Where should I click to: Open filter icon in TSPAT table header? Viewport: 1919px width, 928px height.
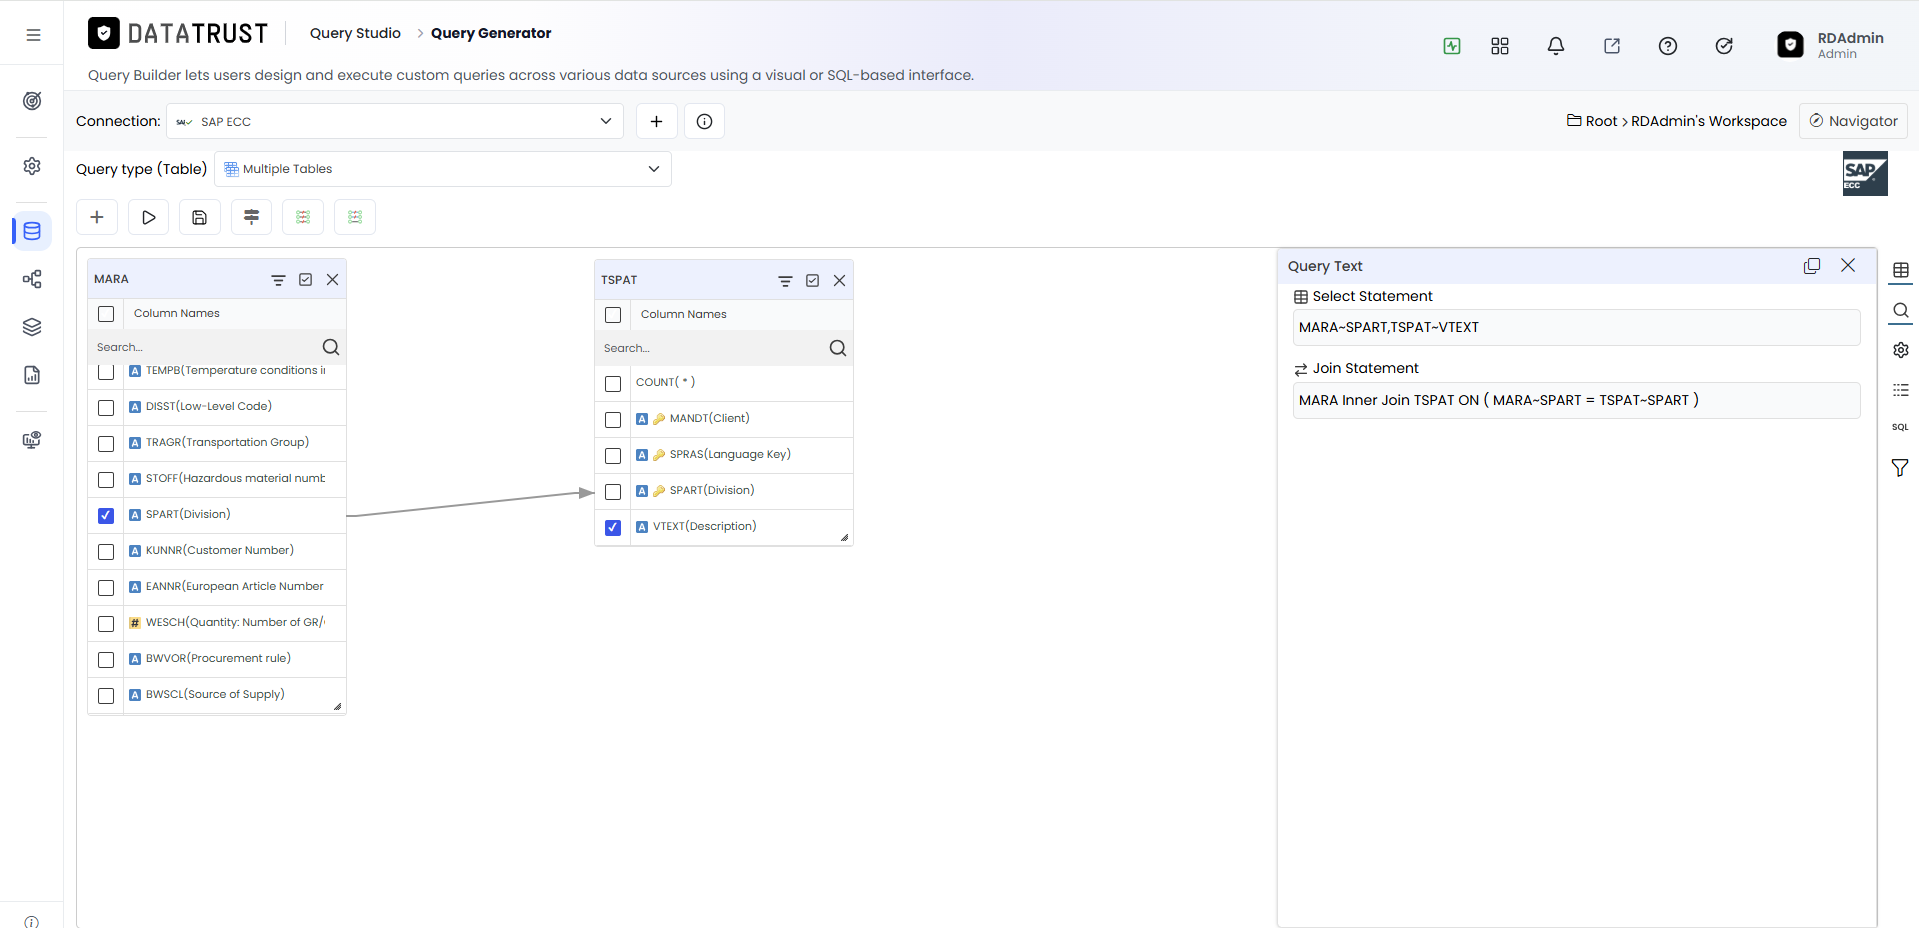pos(785,281)
